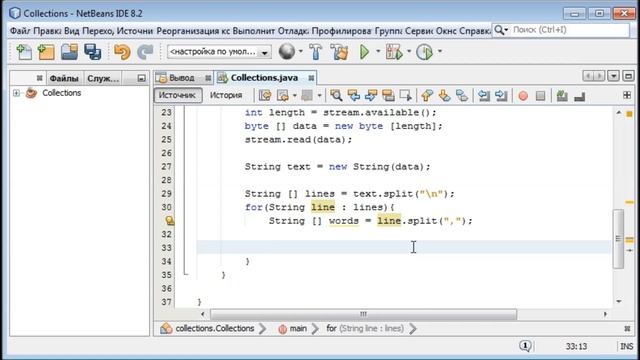640x360 pixels.
Task: Open Сервис menu
Action: click(420, 31)
